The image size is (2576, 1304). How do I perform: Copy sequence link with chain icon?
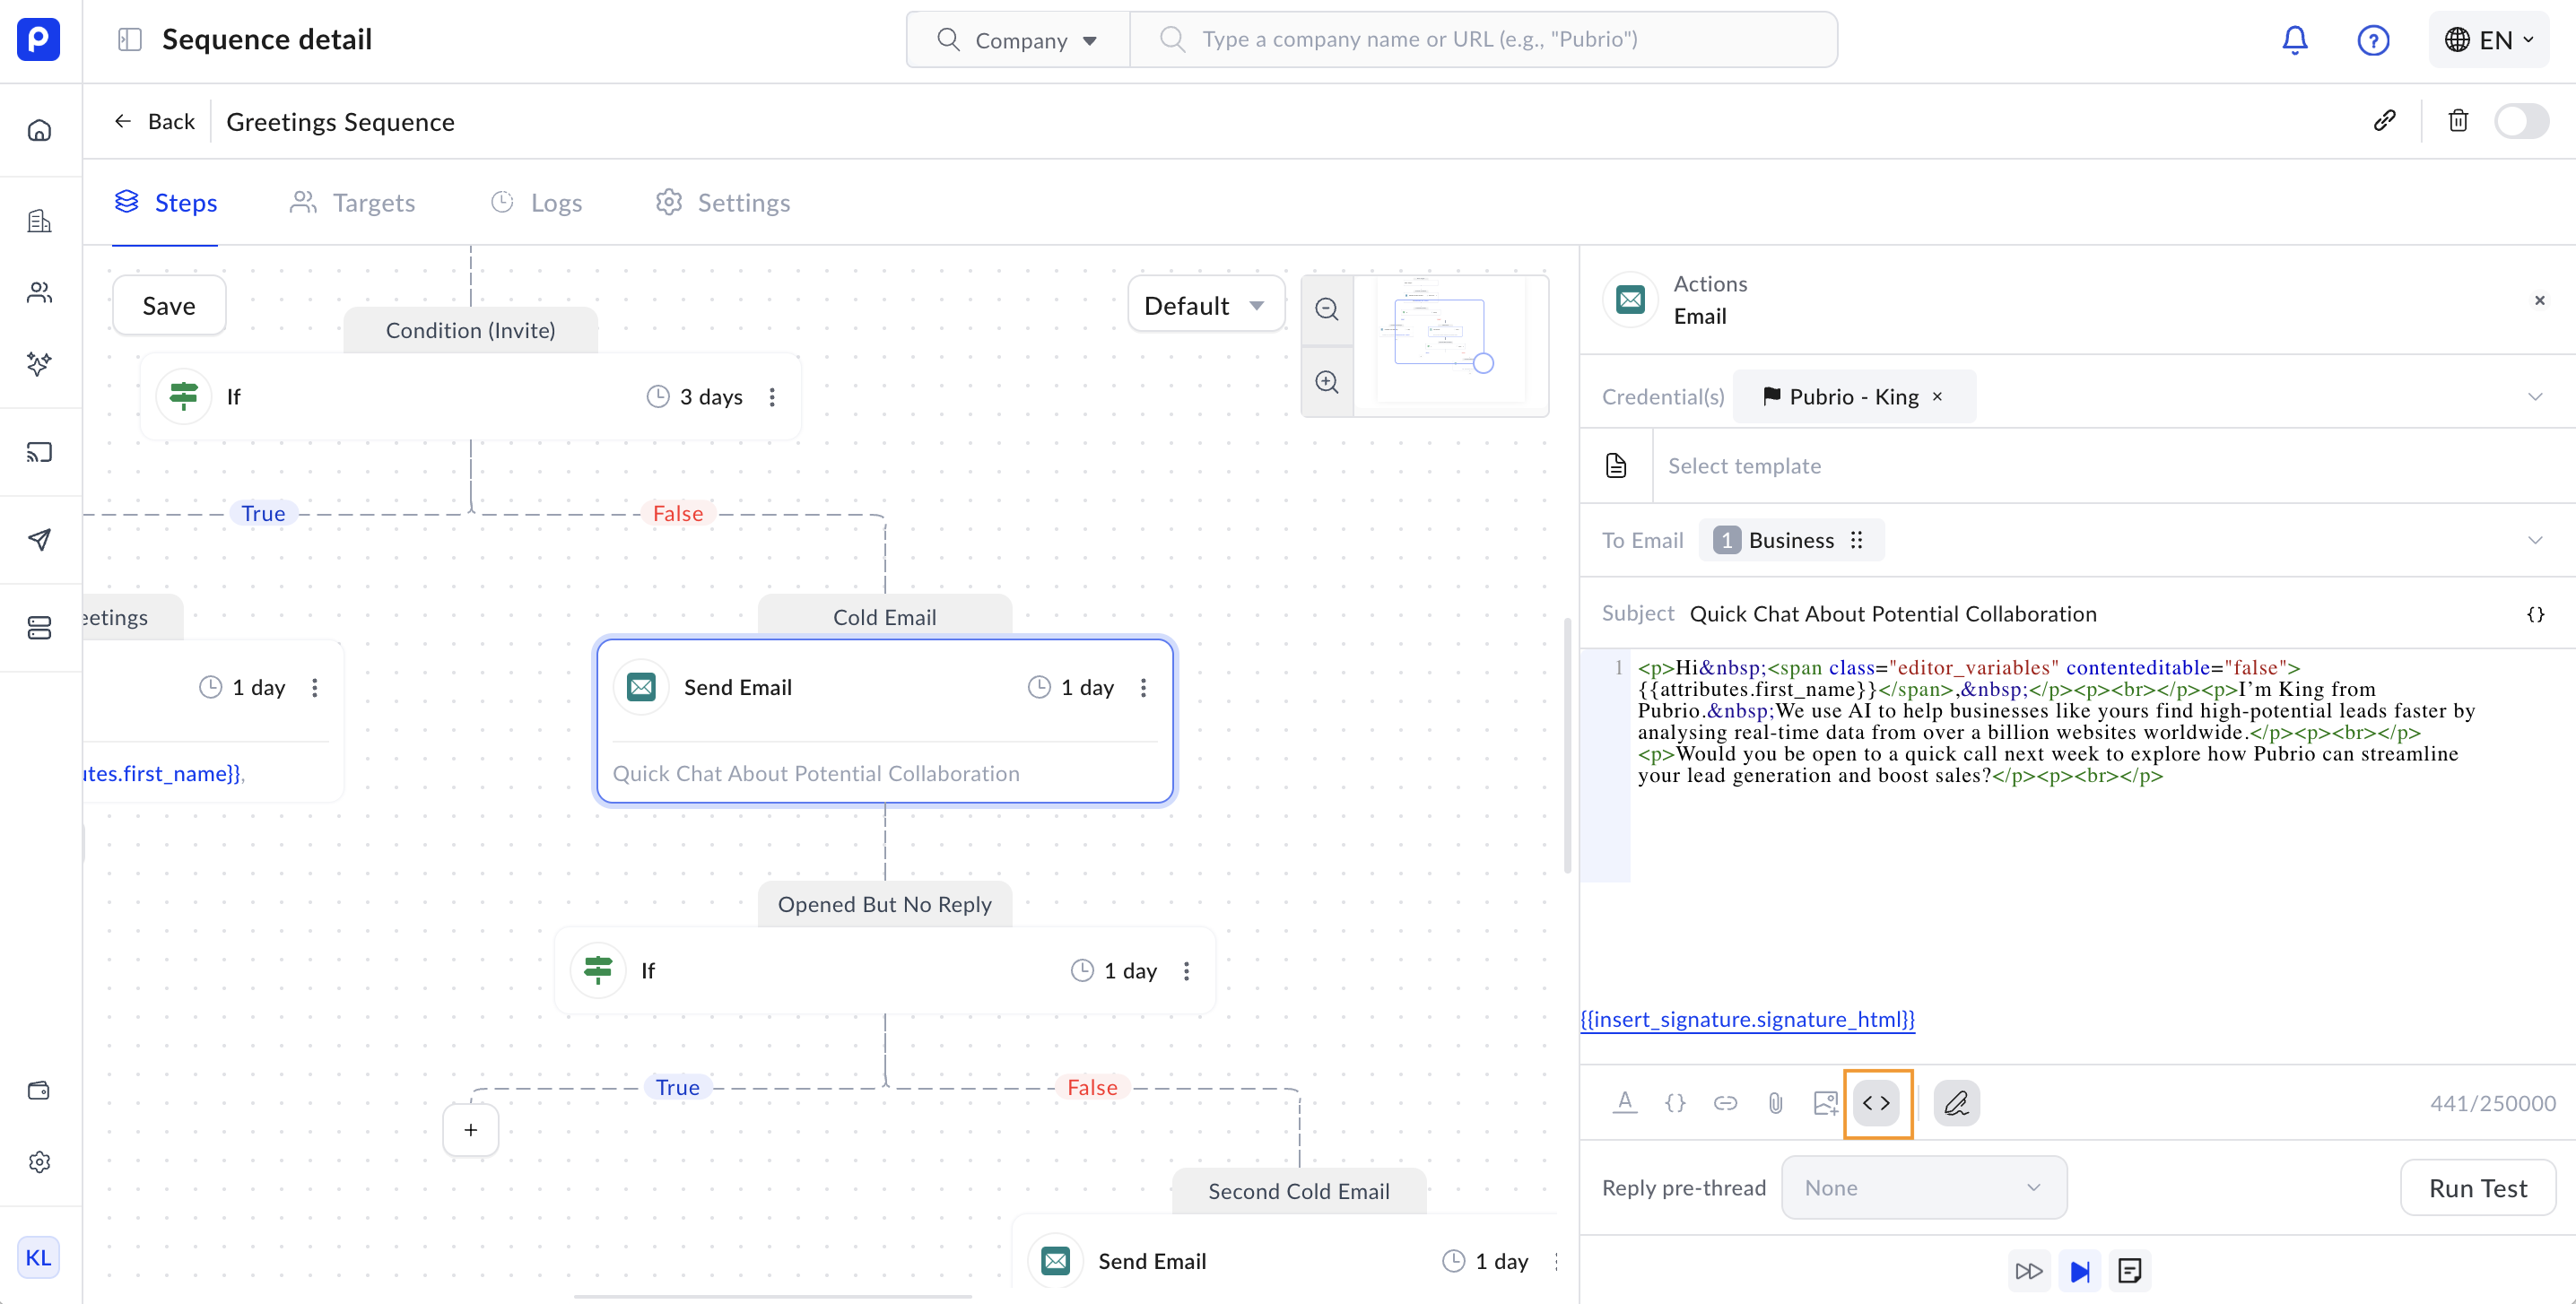pyautogui.click(x=2384, y=121)
